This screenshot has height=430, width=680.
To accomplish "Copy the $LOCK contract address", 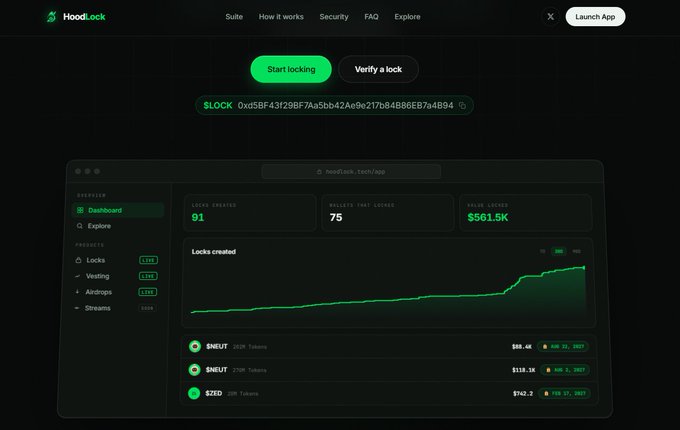I will coord(462,106).
